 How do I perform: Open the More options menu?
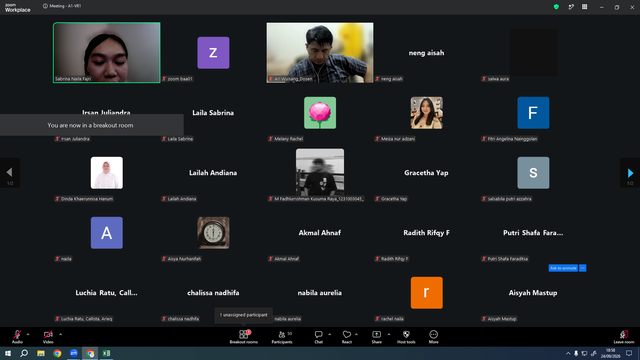click(433, 337)
